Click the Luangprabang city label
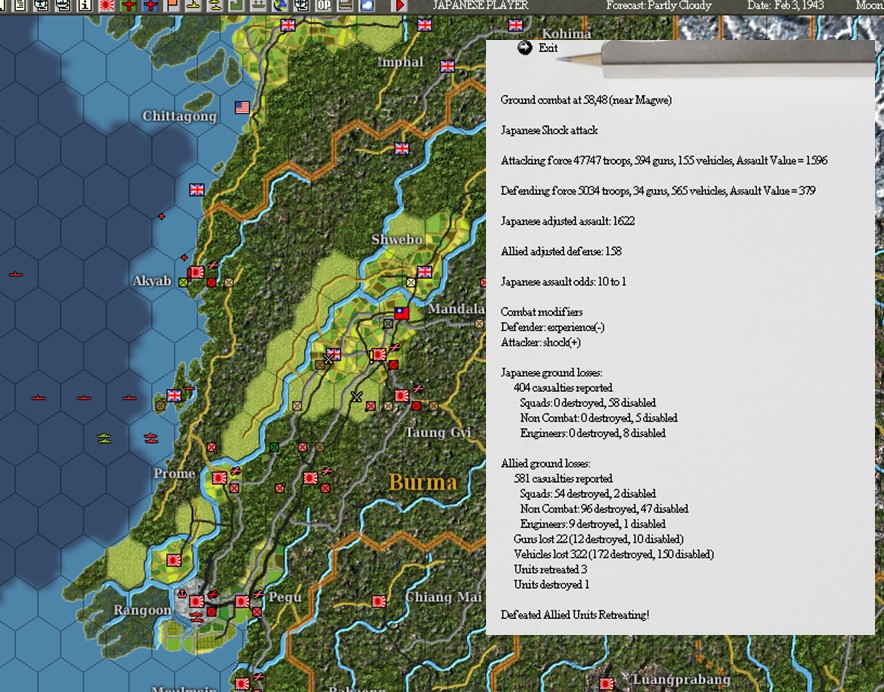Viewport: 884px width, 692px height. point(682,680)
